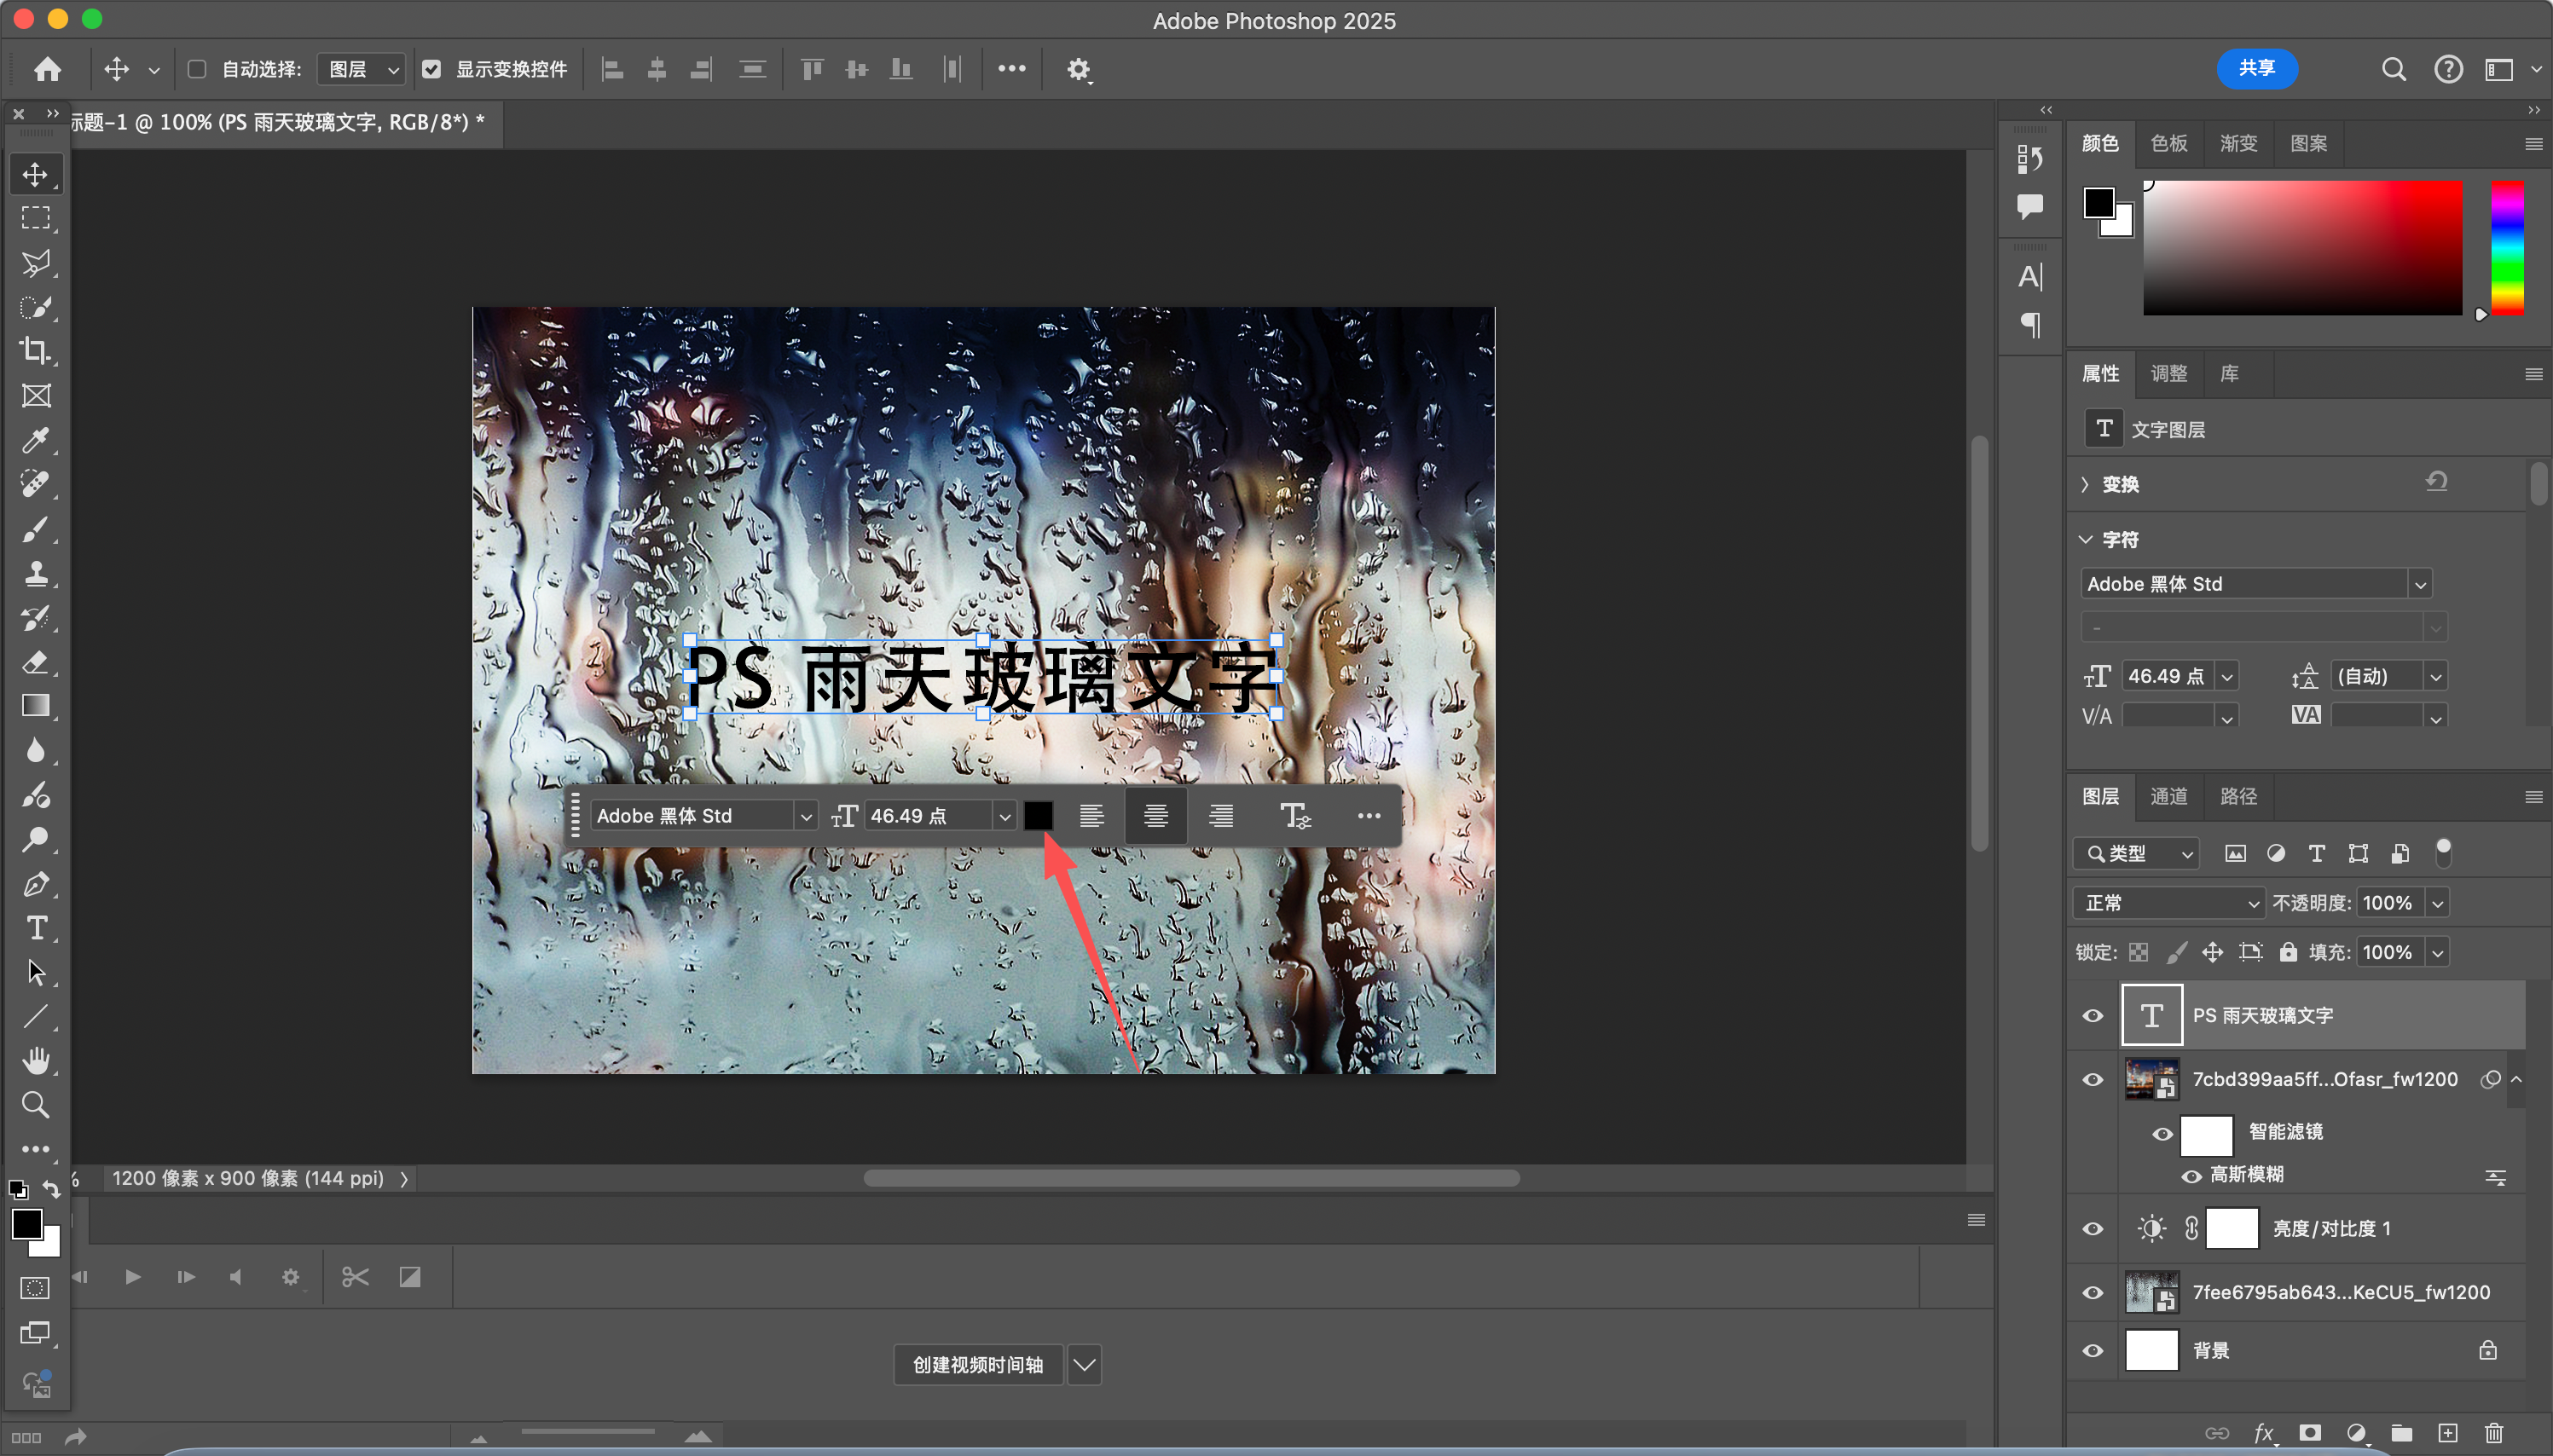Select the Horizontal Type tool

pos(36,928)
